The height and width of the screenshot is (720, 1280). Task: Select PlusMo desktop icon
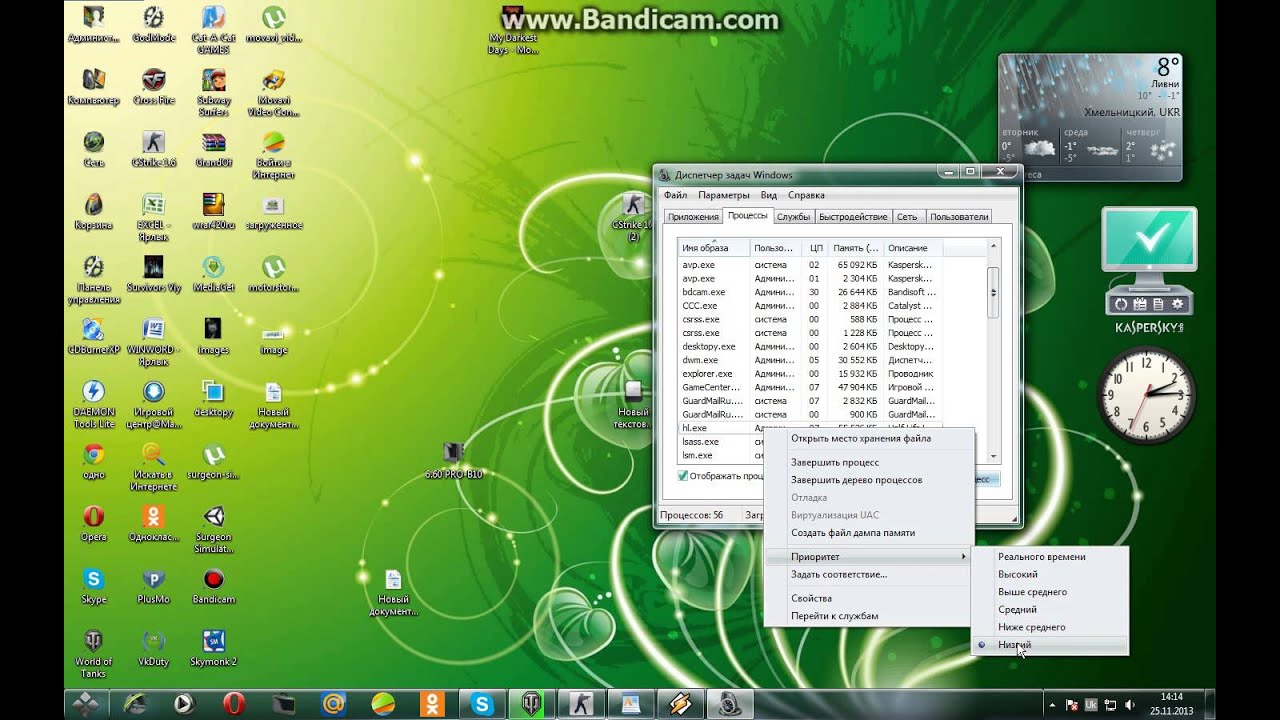click(153, 585)
